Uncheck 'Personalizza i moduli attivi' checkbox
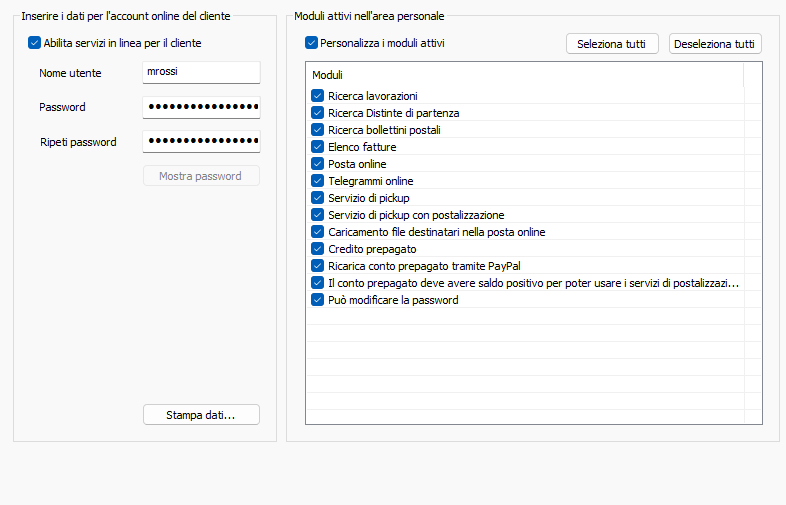786x505 pixels. click(311, 43)
